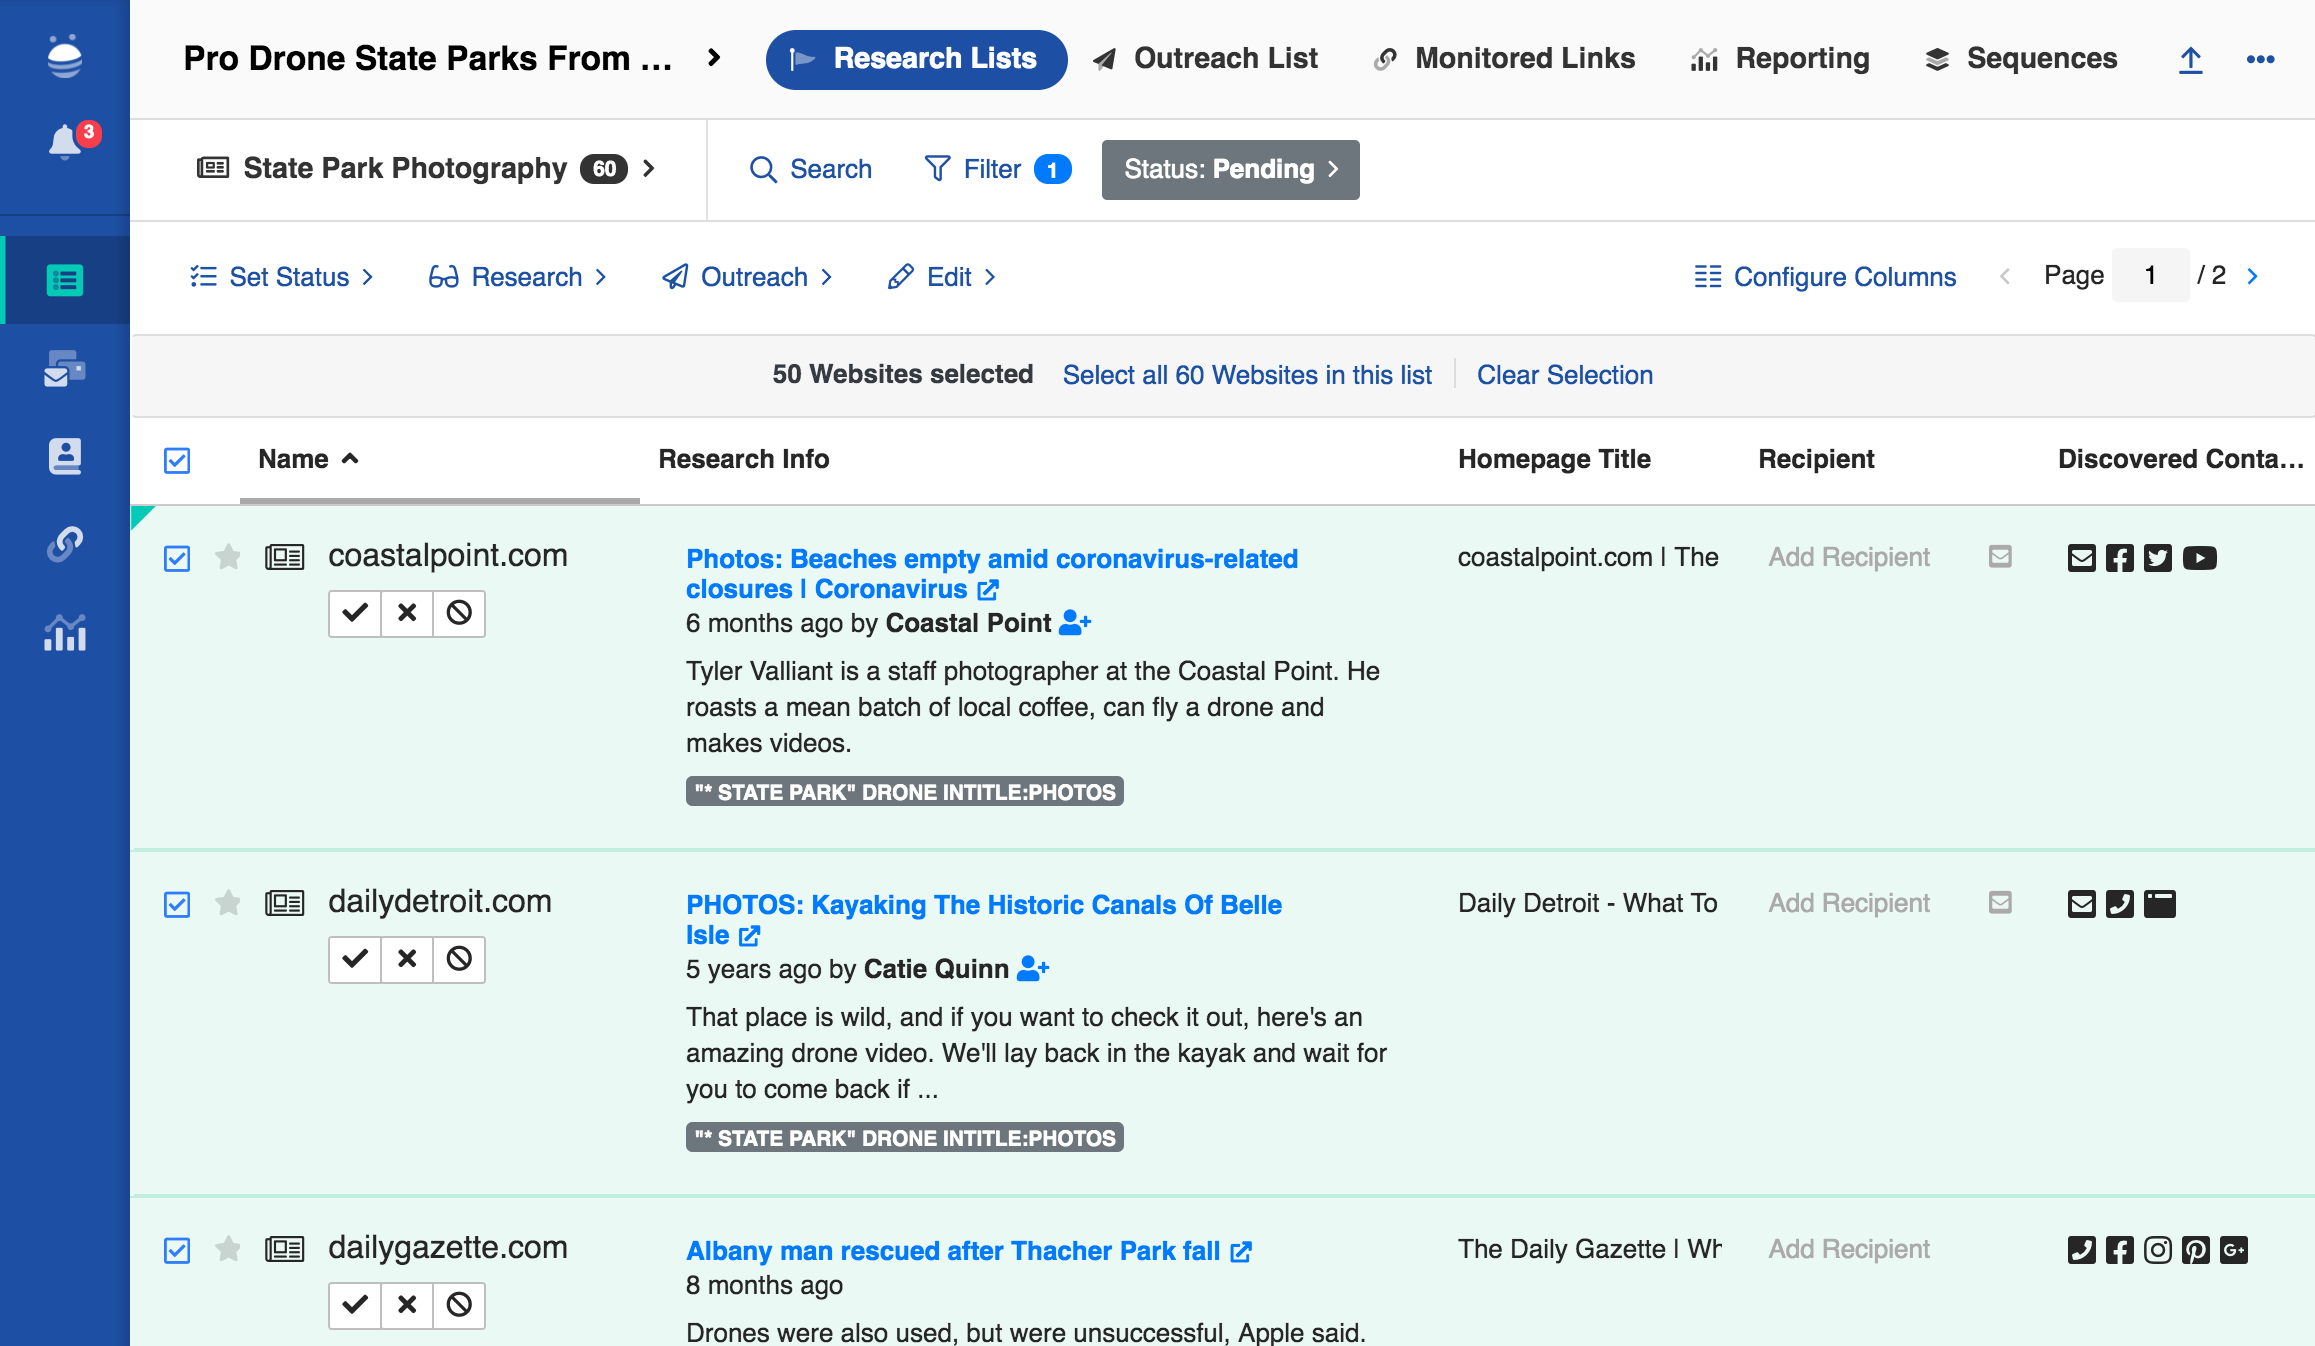Expand the Status: Pending dropdown
2315x1346 pixels.
pyautogui.click(x=1230, y=170)
